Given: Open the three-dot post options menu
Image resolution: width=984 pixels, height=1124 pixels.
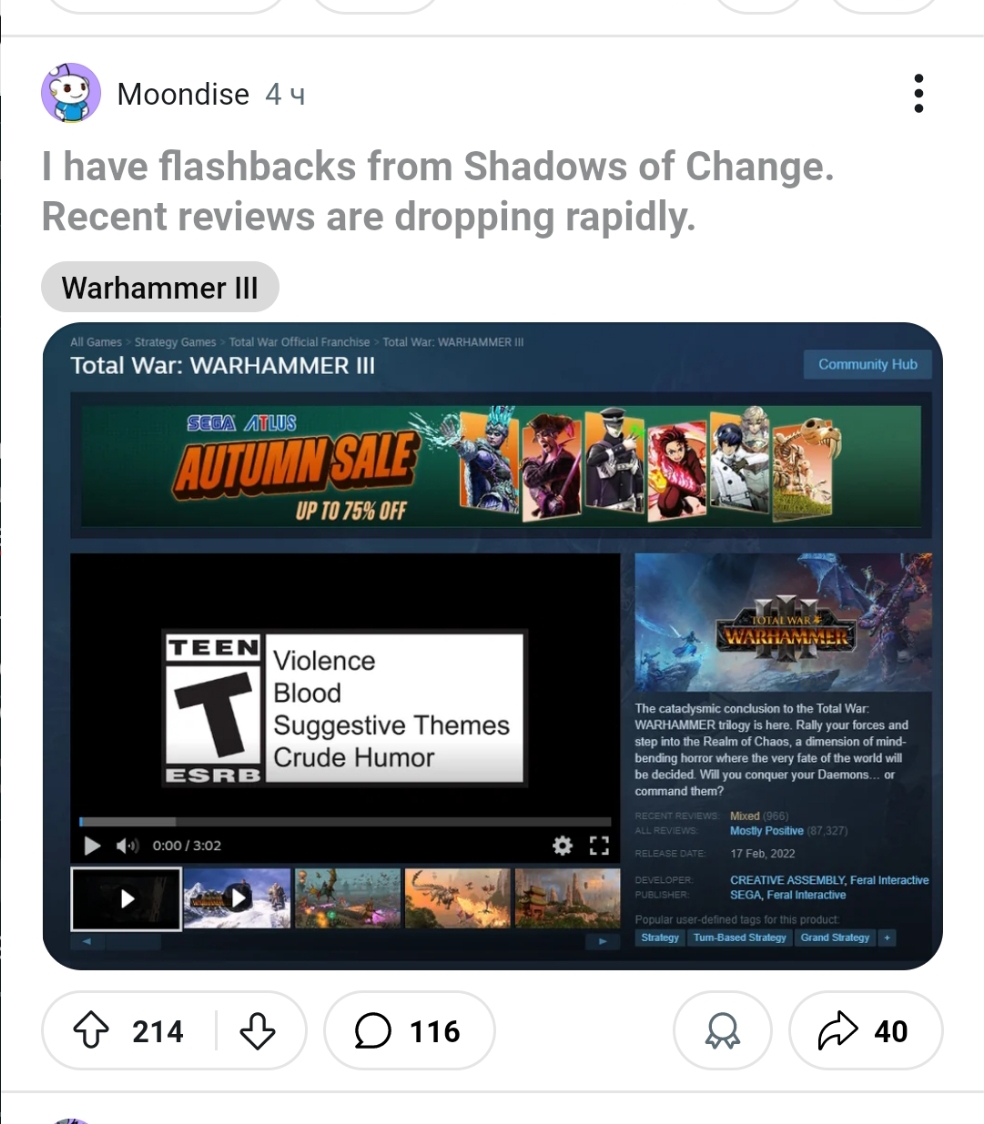Looking at the screenshot, I should 918,93.
